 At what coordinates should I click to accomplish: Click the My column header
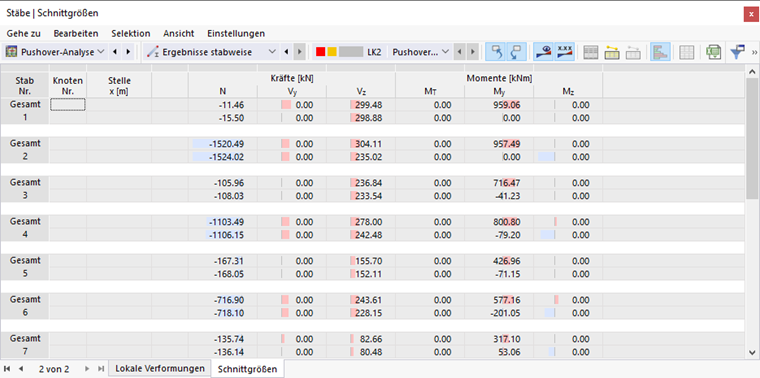tap(499, 91)
